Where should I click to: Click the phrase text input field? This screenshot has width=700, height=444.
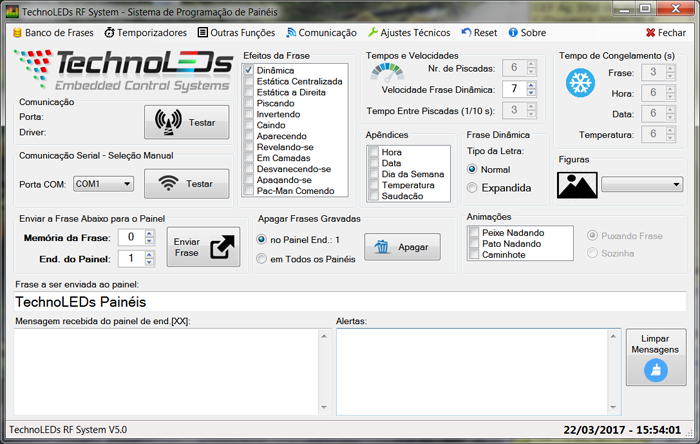[350, 302]
